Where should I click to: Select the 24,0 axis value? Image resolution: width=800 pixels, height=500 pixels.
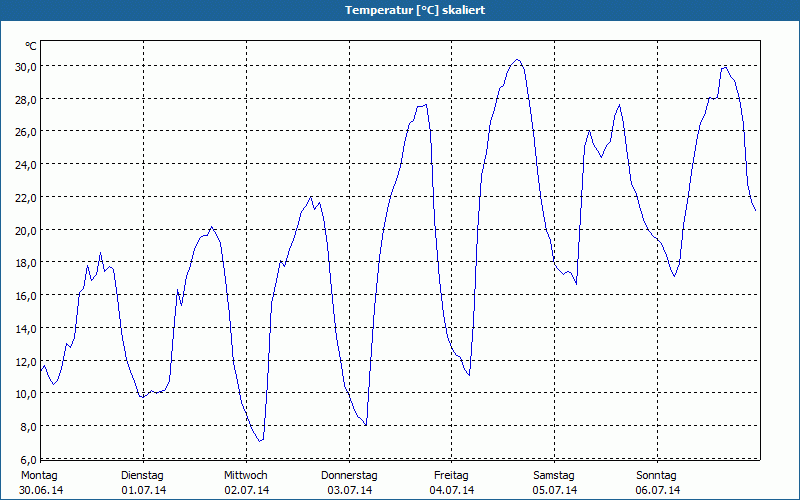click(x=26, y=165)
